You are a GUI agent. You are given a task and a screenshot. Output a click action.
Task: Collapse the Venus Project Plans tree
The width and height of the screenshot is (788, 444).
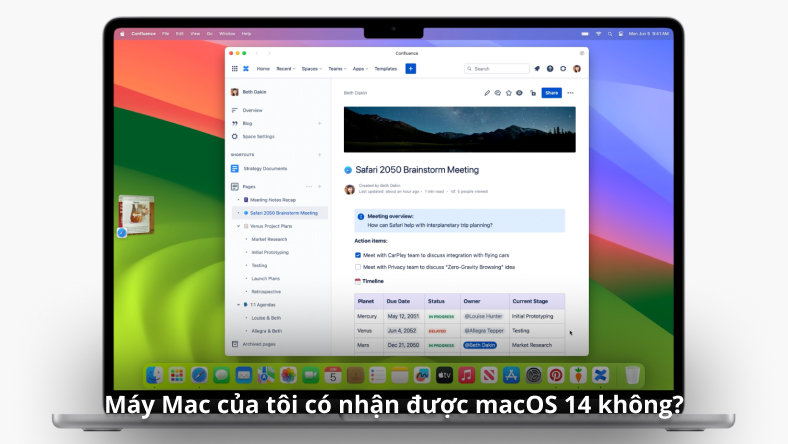[239, 226]
